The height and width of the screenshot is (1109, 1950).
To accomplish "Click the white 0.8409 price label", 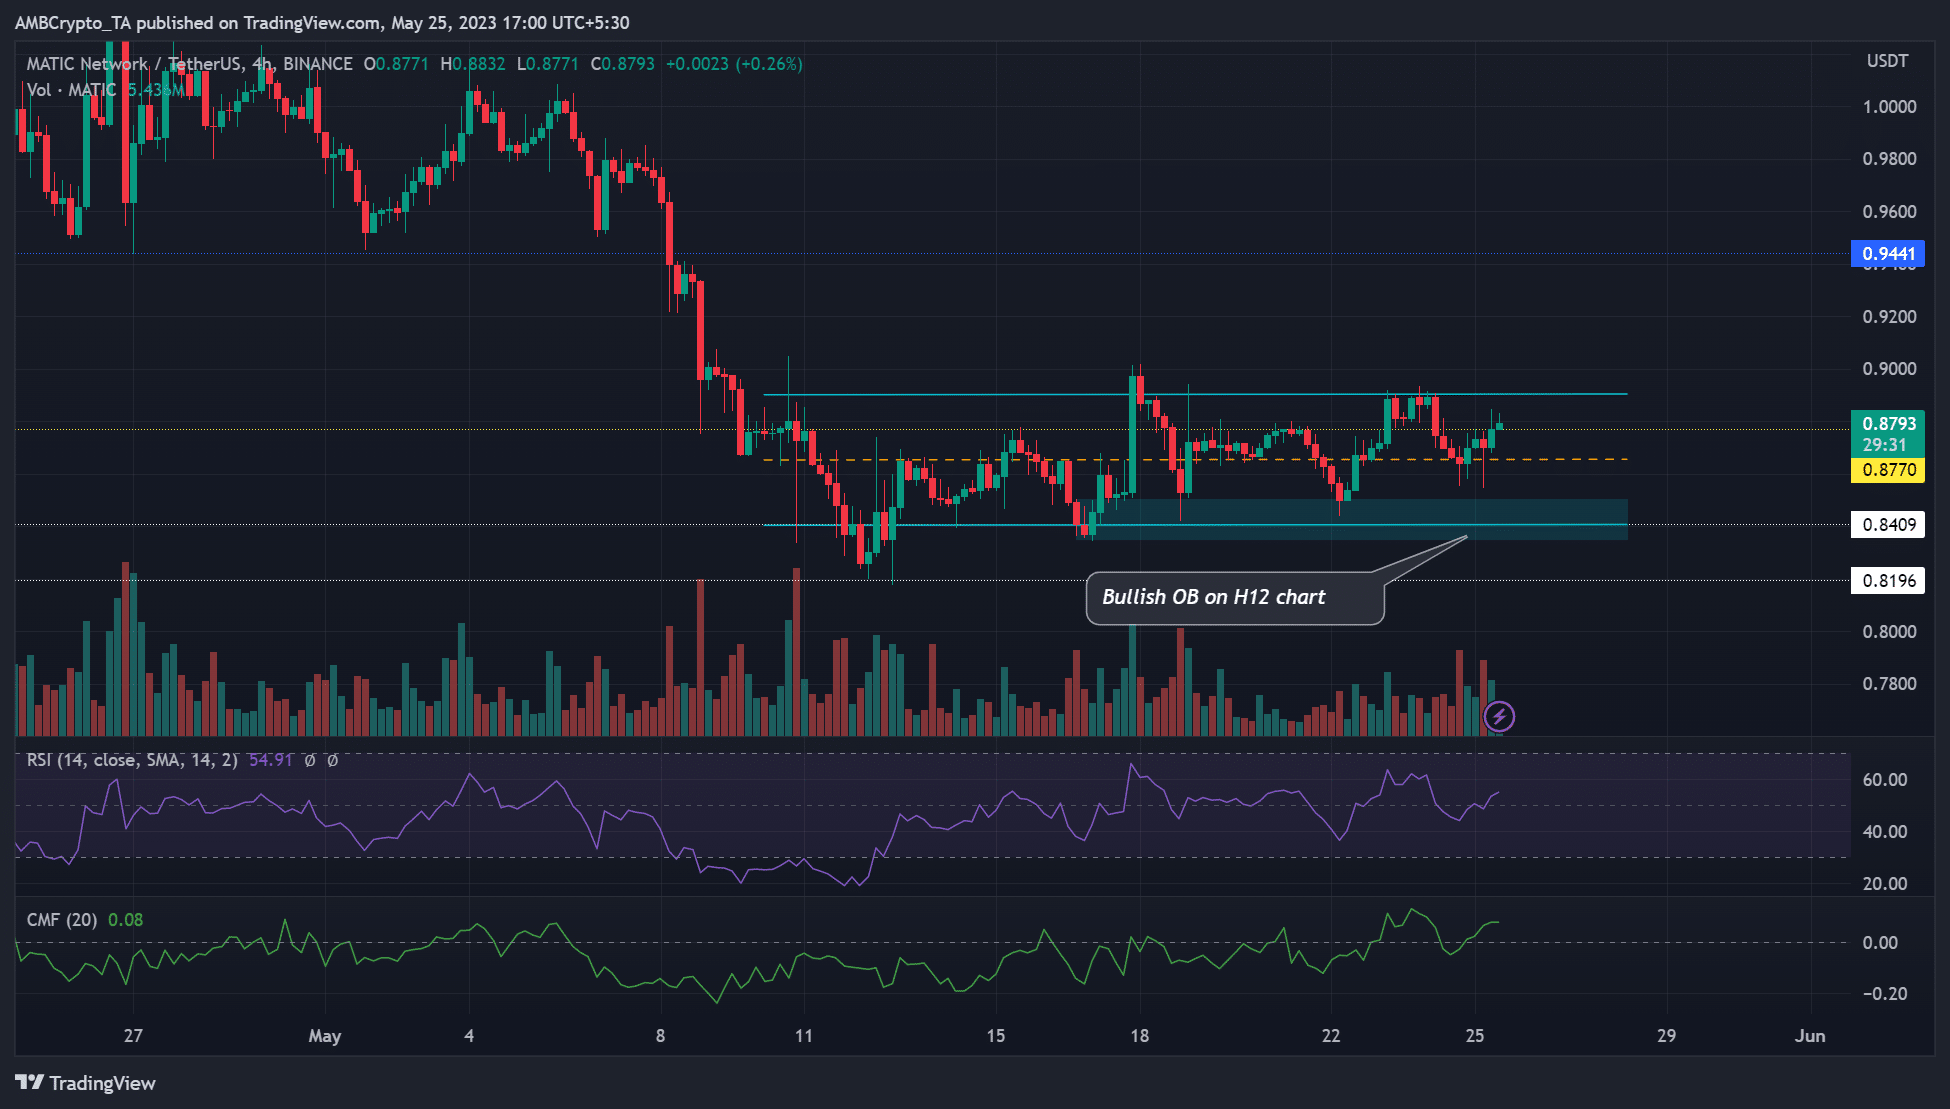I will click(1888, 525).
